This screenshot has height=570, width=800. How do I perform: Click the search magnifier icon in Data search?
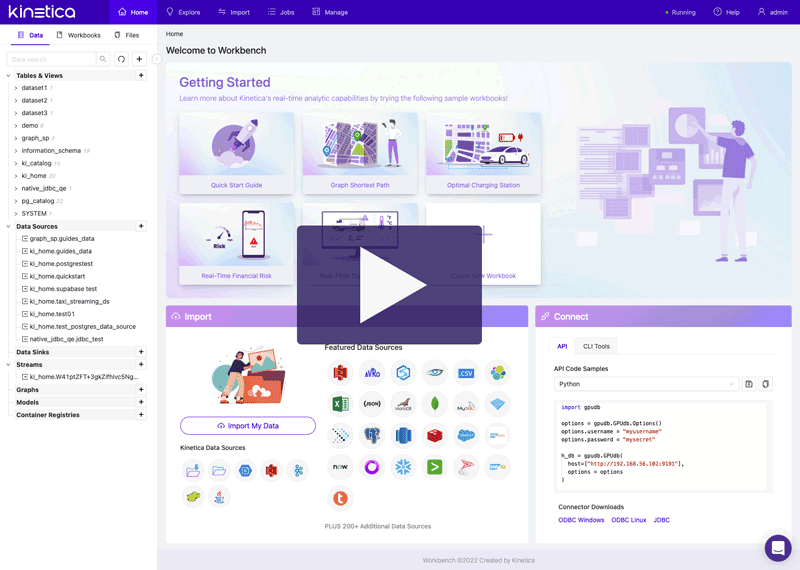tap(103, 59)
